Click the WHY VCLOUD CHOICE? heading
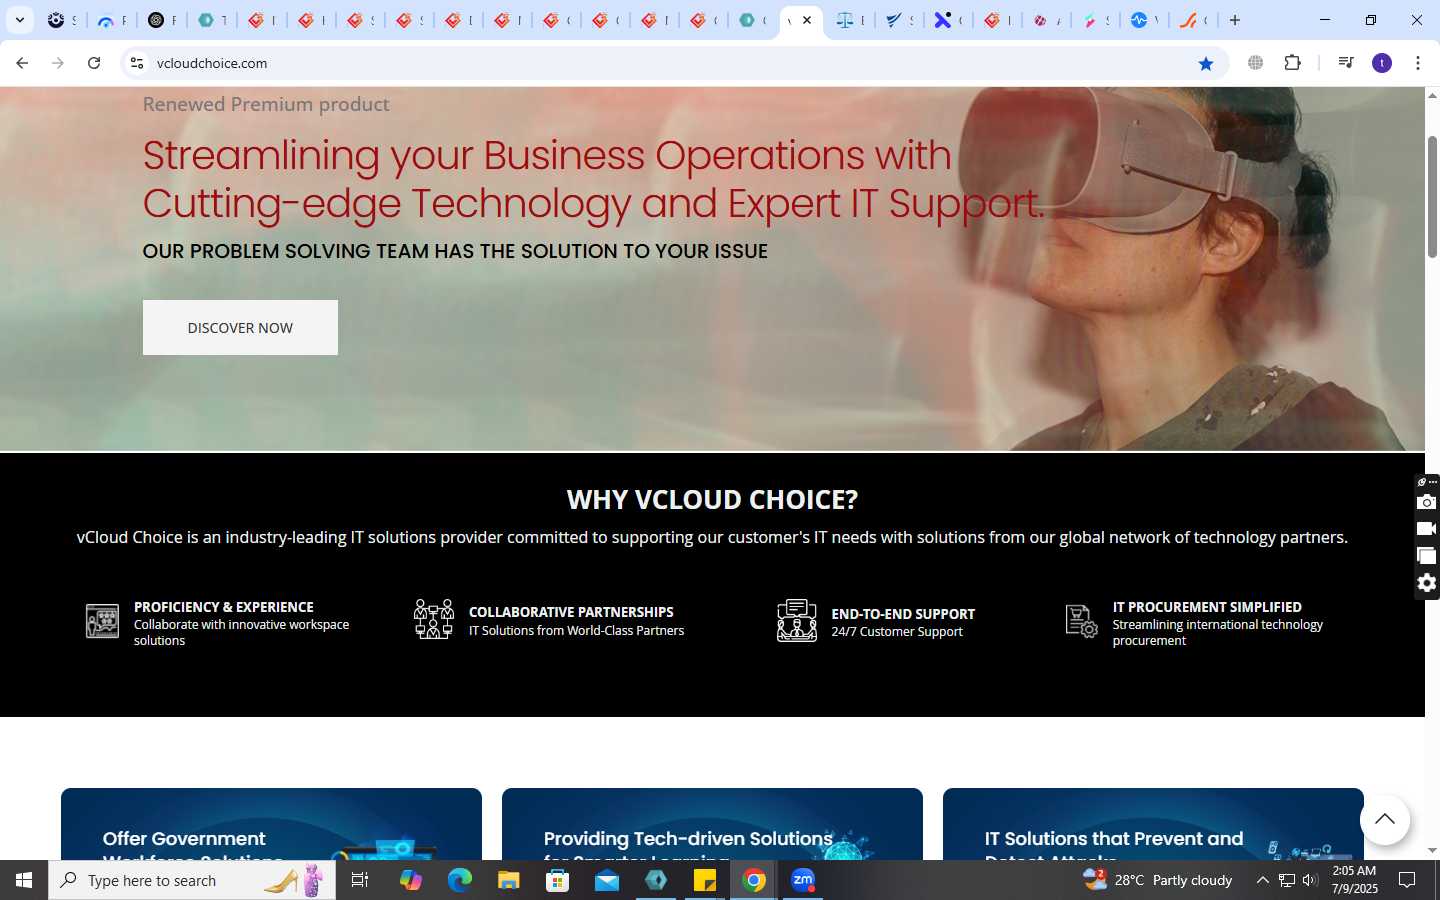 pyautogui.click(x=712, y=499)
